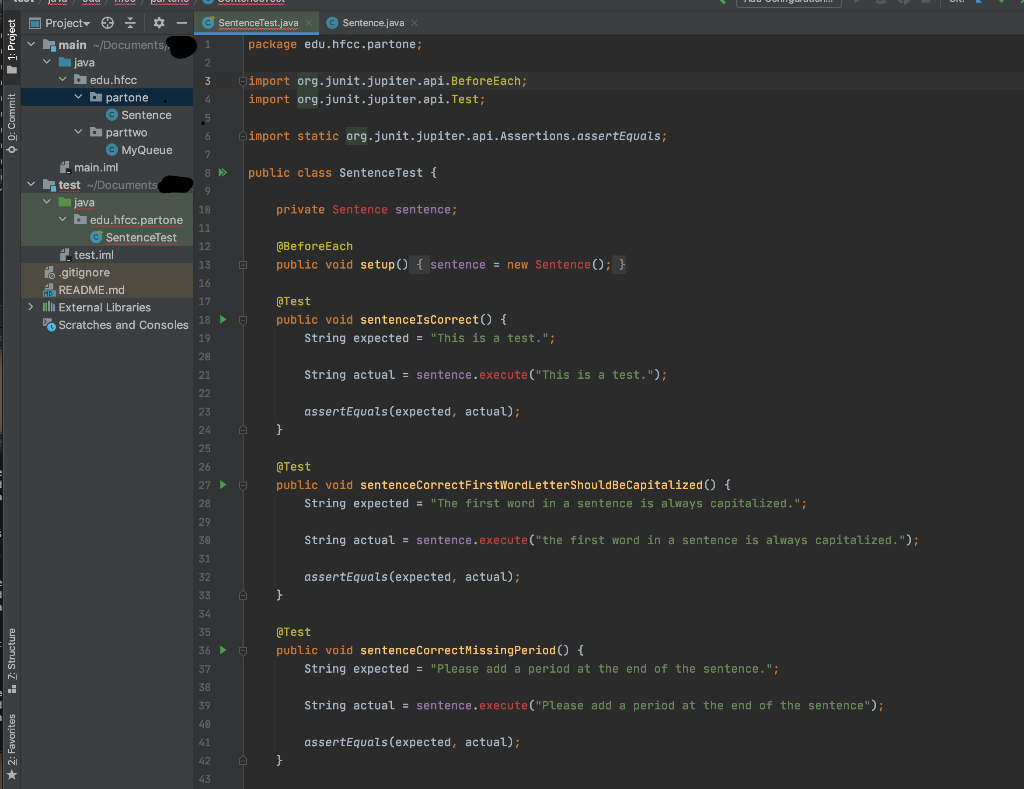Image resolution: width=1024 pixels, height=789 pixels.
Task: Click the Collapse All icon in Project panel
Action: tap(130, 23)
